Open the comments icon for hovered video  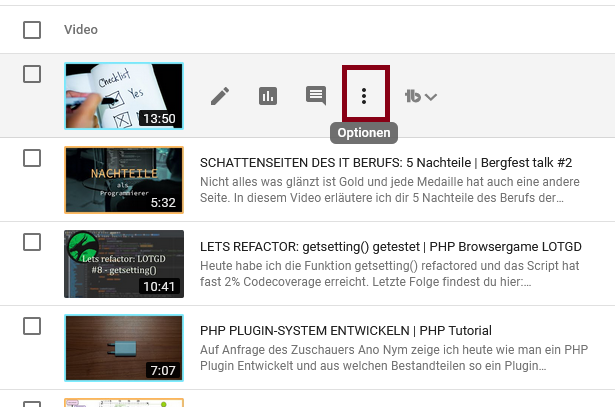click(x=316, y=96)
